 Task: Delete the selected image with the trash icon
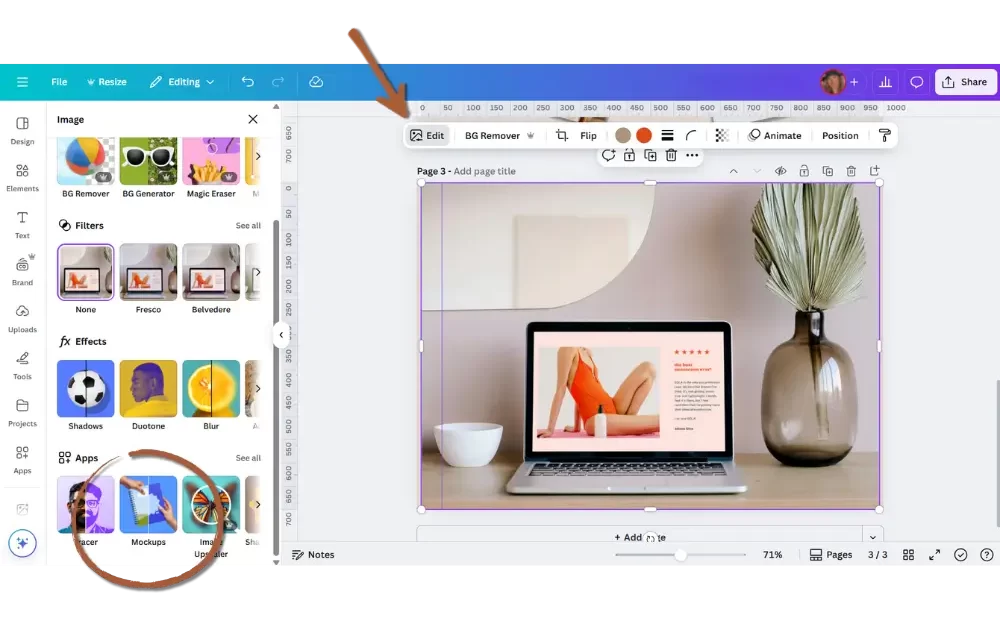point(669,155)
